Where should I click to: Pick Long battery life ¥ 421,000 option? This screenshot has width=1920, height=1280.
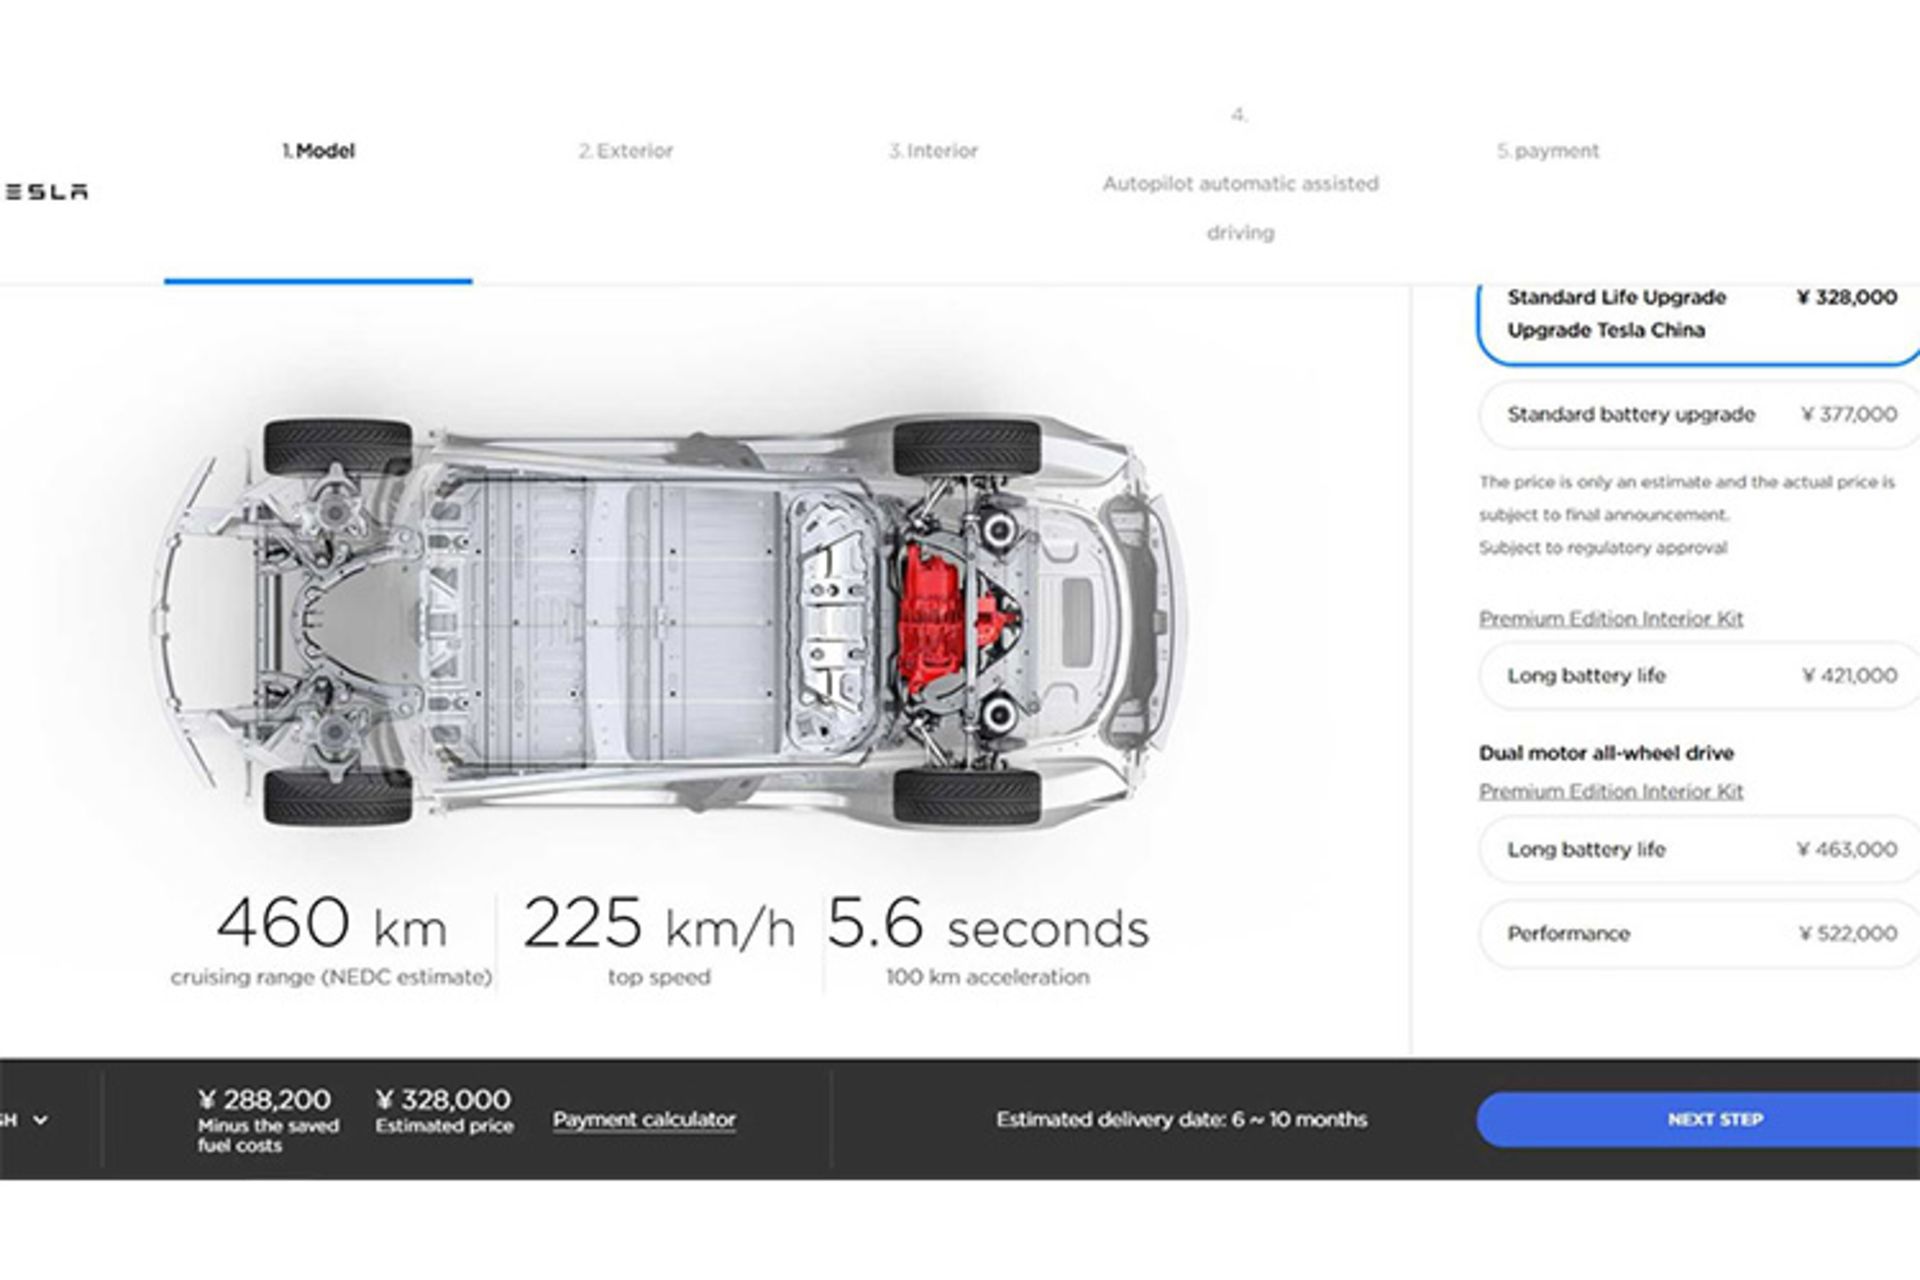pyautogui.click(x=1699, y=676)
